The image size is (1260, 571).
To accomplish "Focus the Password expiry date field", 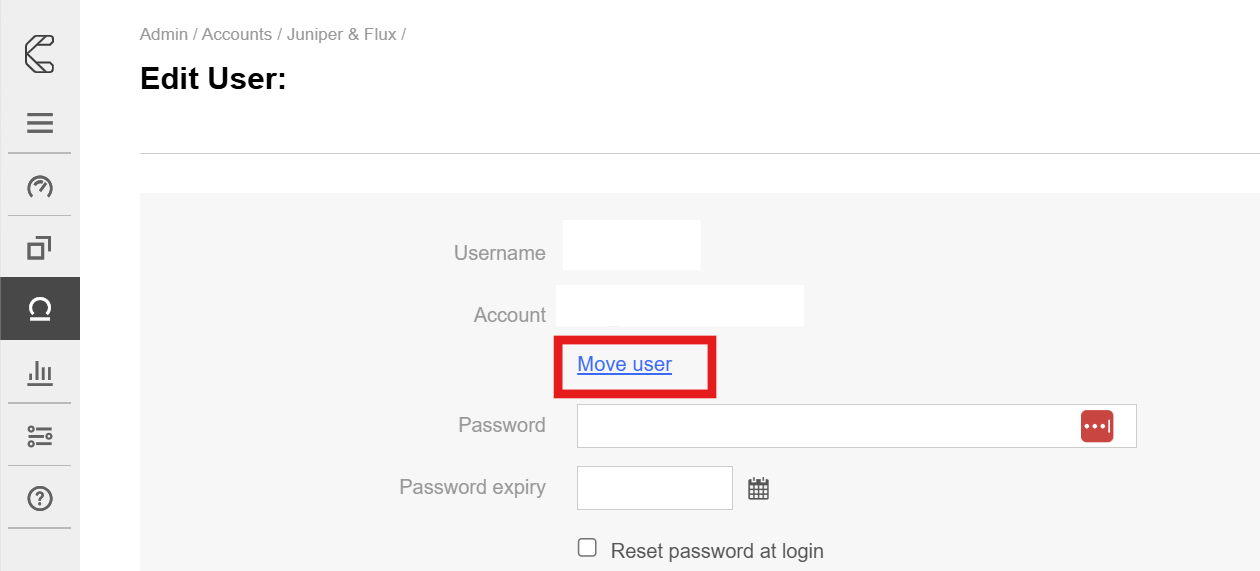I will pos(655,488).
